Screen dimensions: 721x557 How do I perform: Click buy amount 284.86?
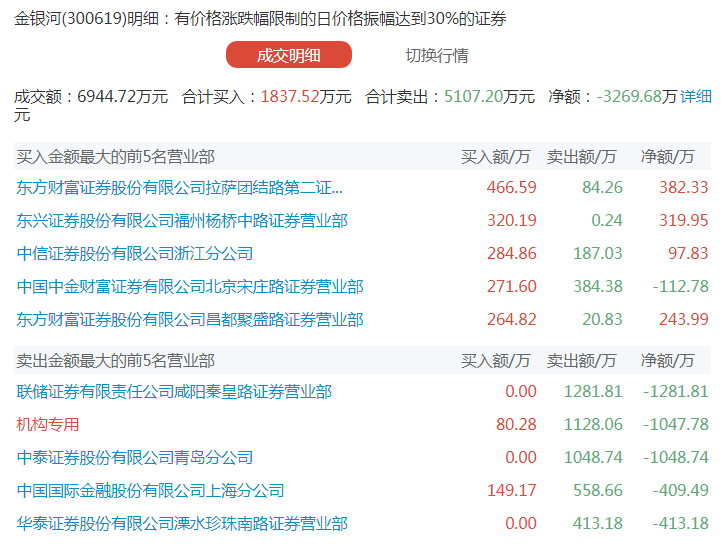coord(511,253)
